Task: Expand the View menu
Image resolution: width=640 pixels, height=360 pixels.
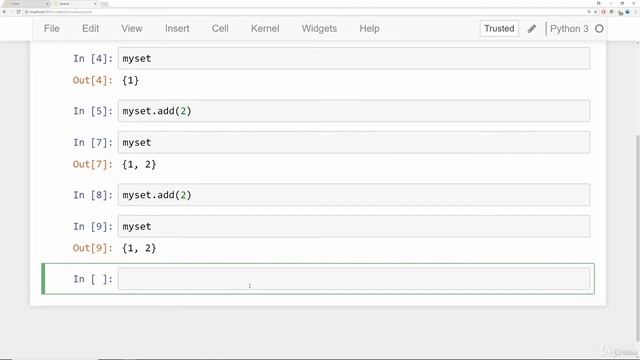Action: click(x=132, y=29)
